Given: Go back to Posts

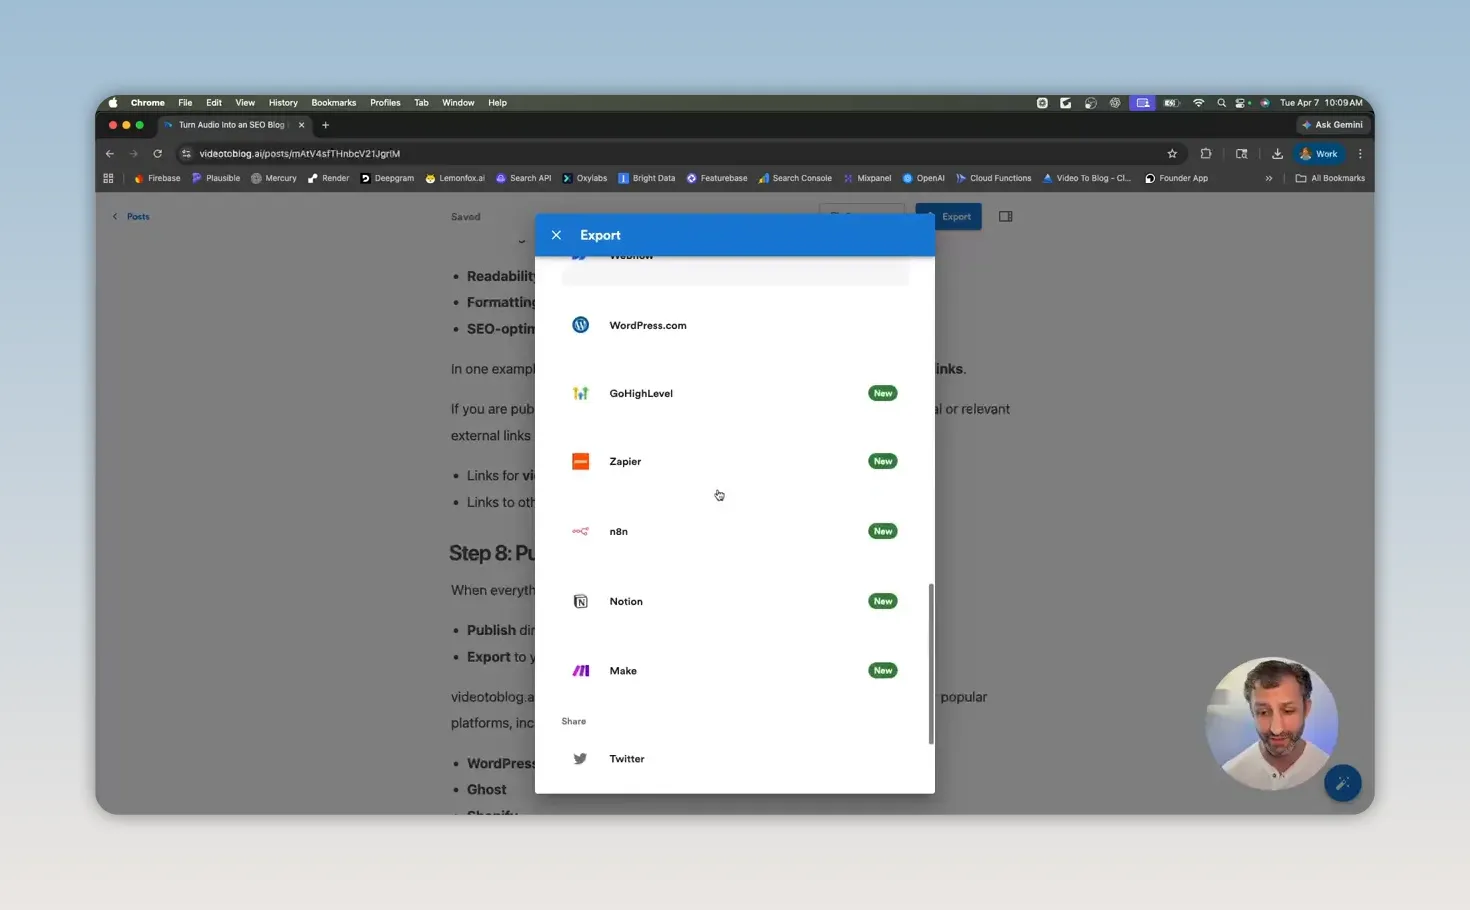Looking at the screenshot, I should pyautogui.click(x=131, y=216).
